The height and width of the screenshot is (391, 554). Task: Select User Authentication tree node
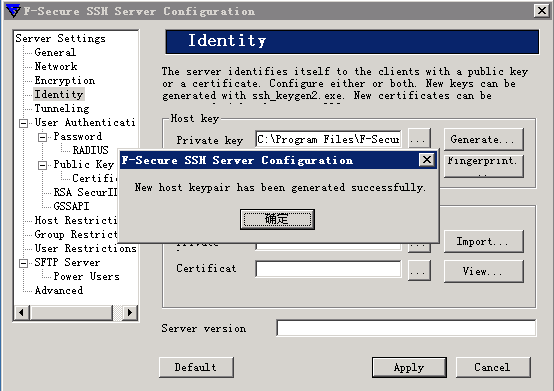coord(84,123)
